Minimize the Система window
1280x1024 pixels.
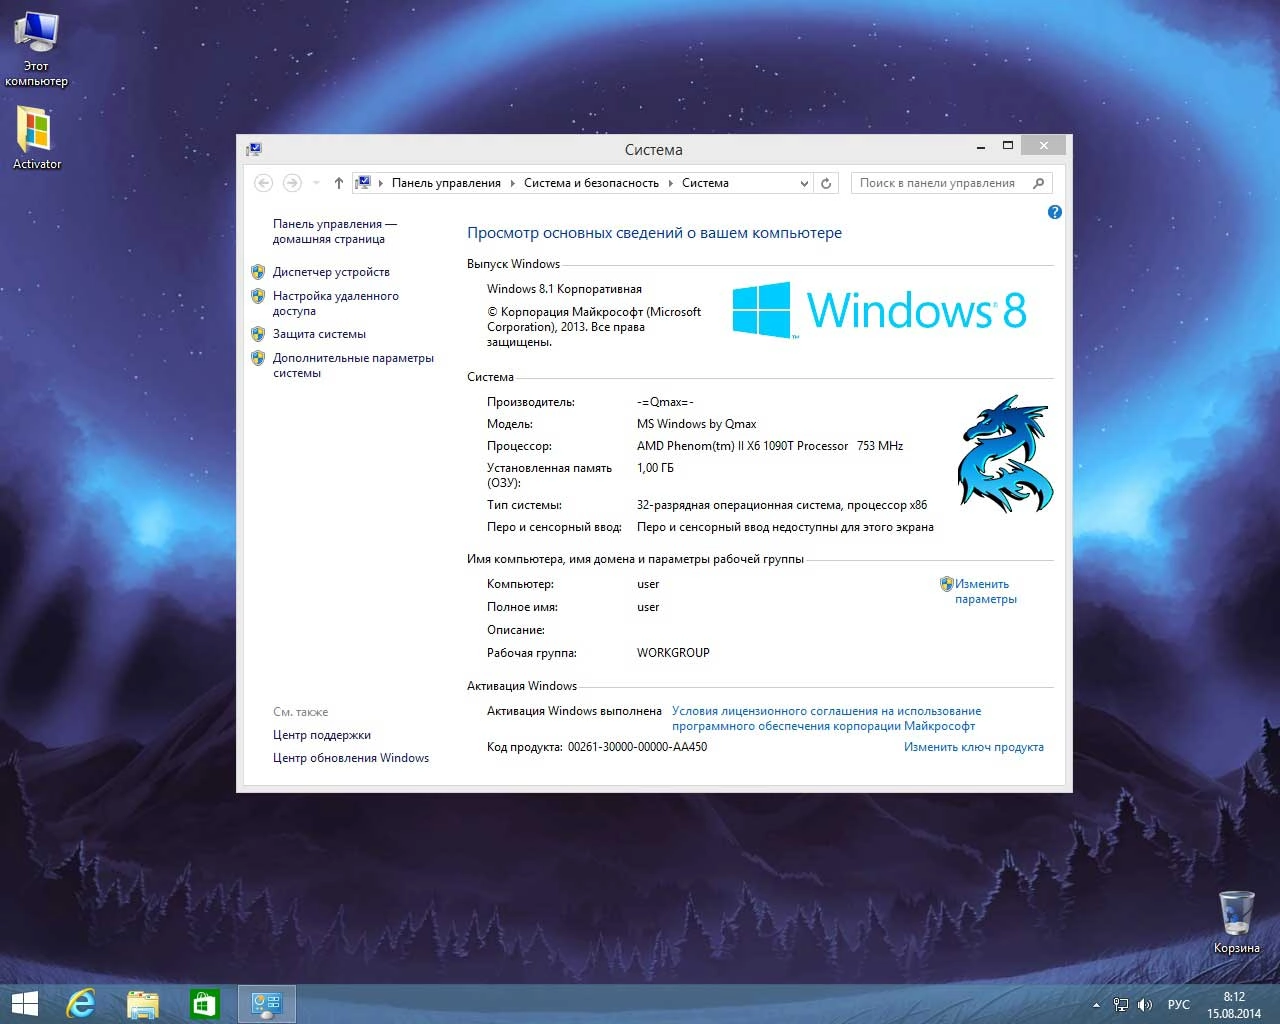pyautogui.click(x=980, y=146)
